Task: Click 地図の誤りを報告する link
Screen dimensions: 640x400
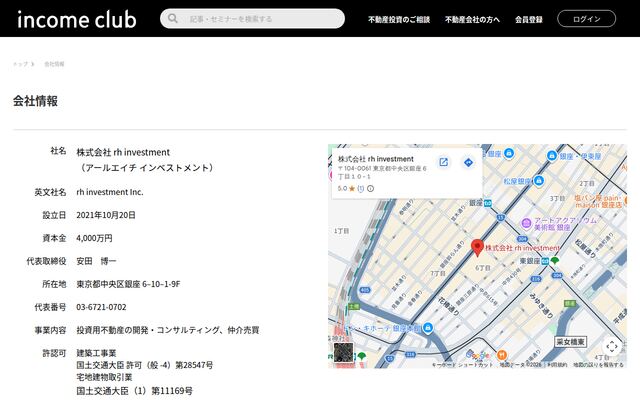Action: point(598,364)
